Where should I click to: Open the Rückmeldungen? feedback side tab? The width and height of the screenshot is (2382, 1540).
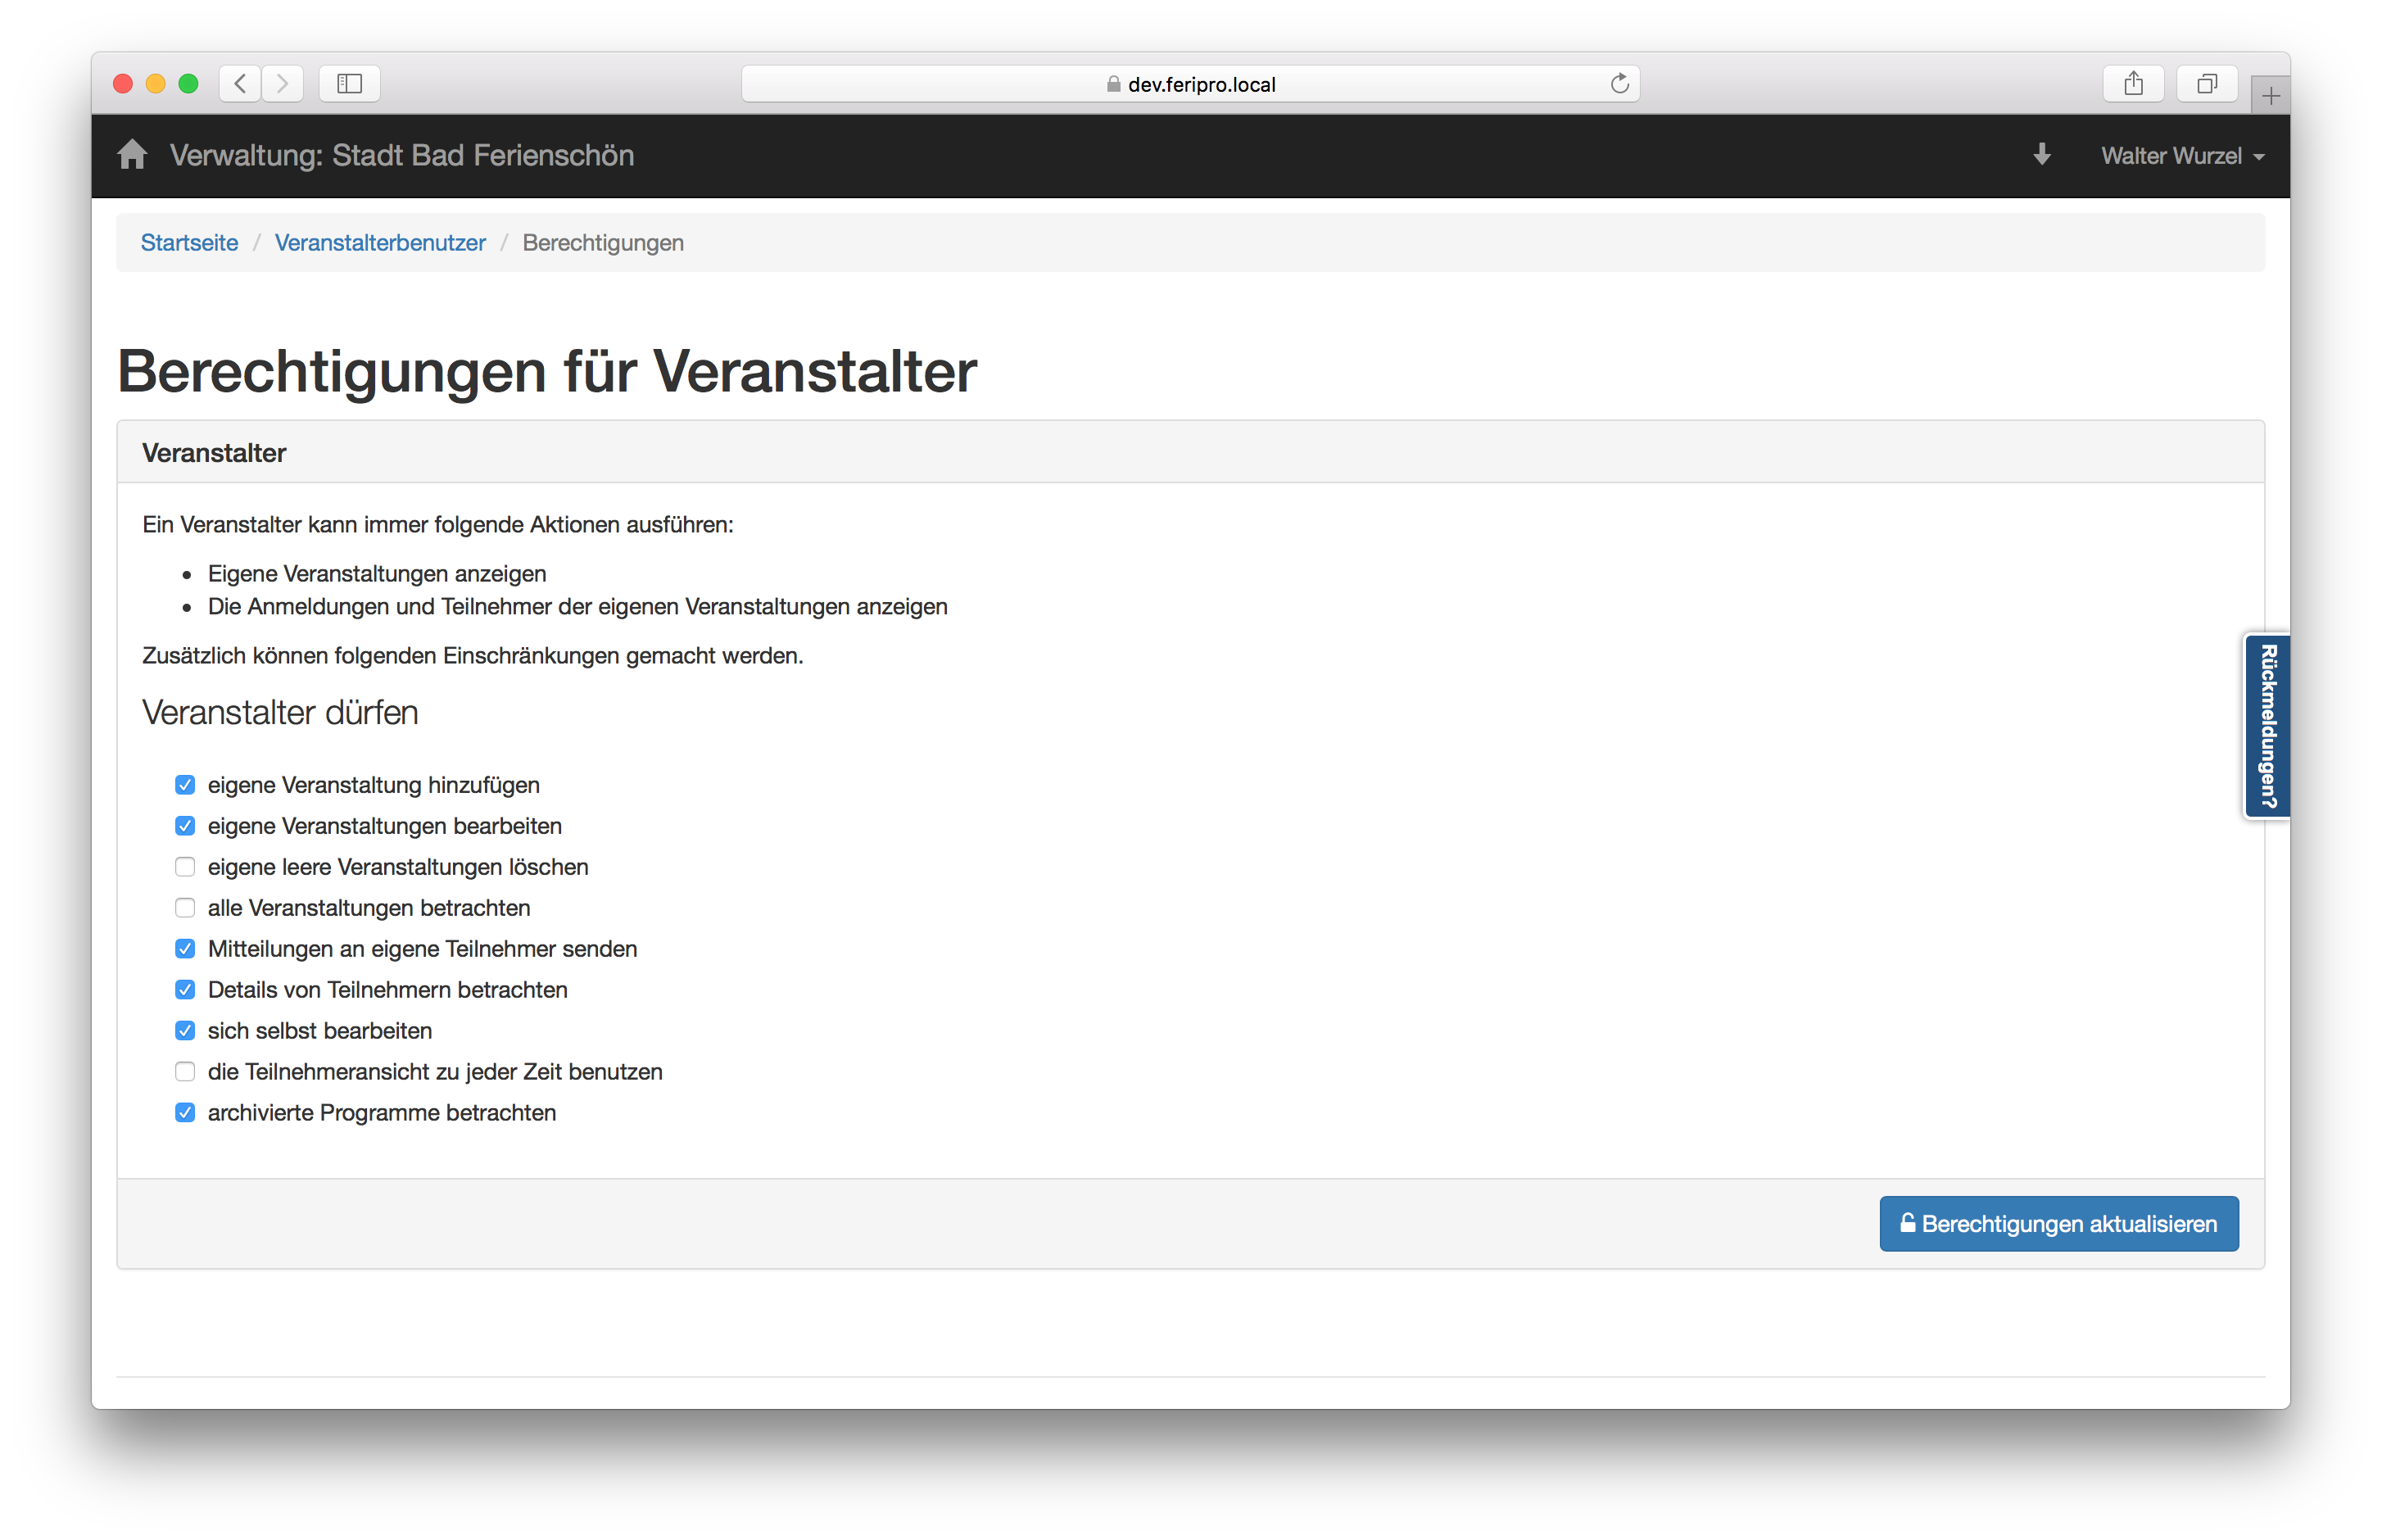click(x=2267, y=726)
